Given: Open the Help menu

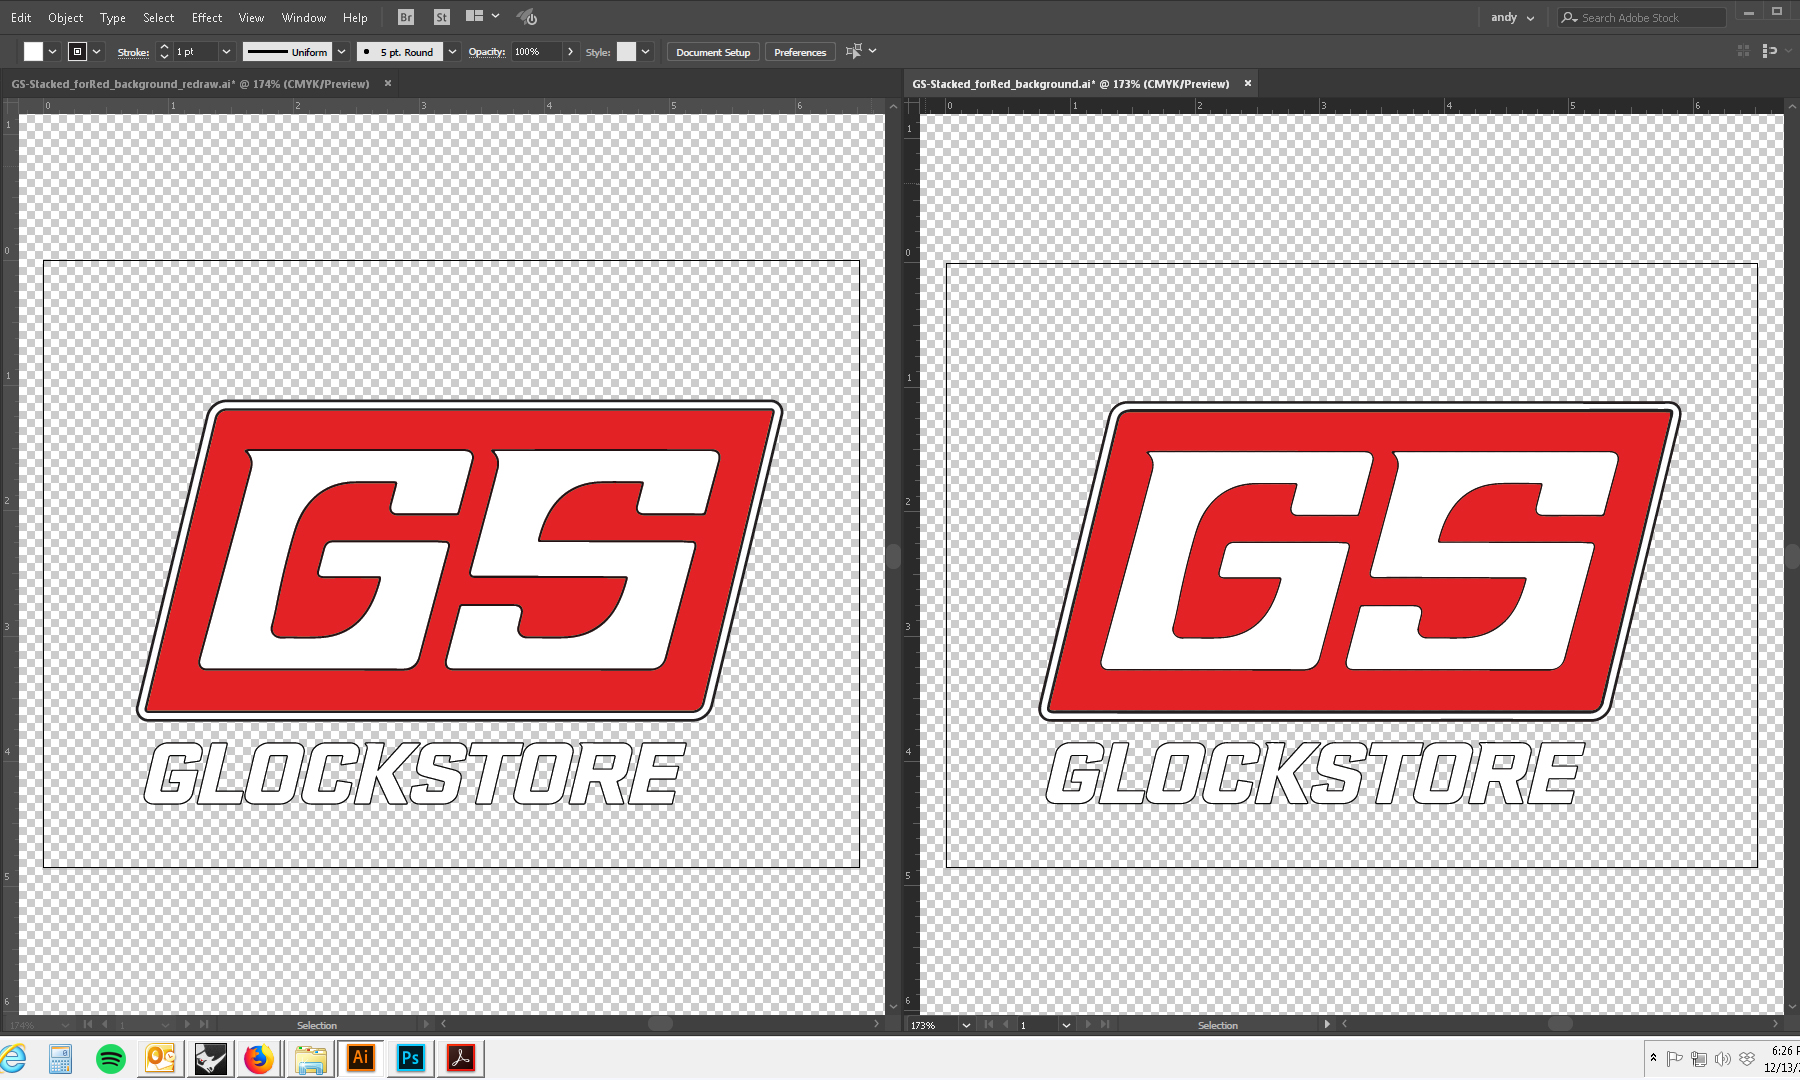Looking at the screenshot, I should 355,17.
